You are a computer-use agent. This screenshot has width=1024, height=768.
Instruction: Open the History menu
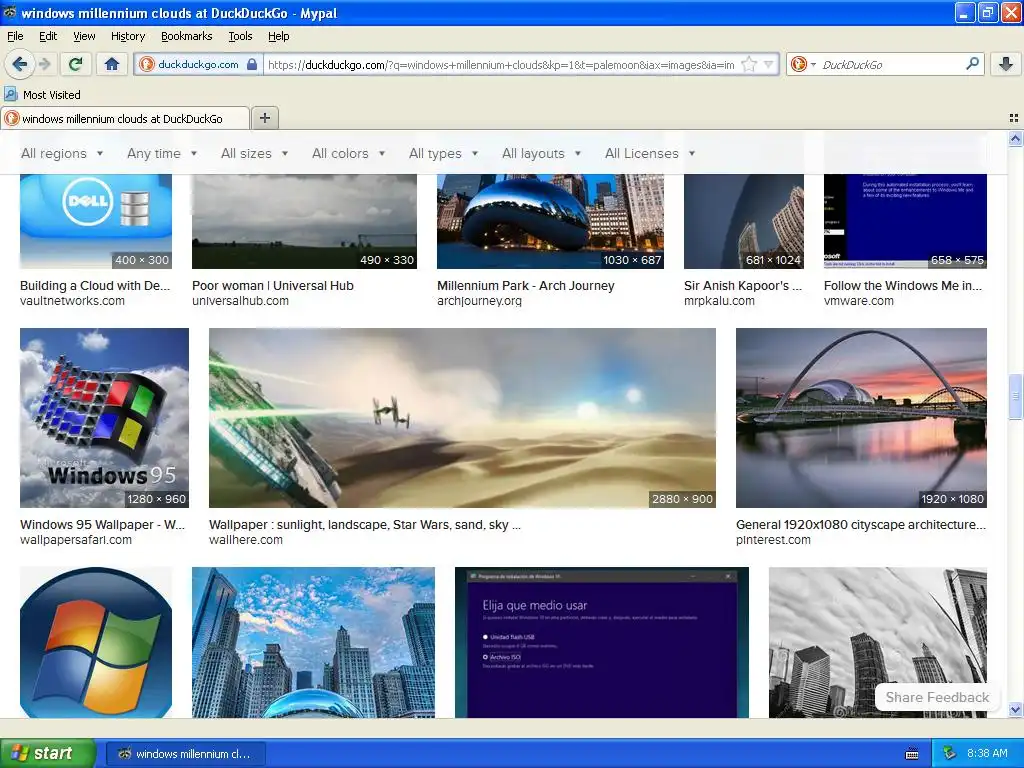(x=128, y=36)
